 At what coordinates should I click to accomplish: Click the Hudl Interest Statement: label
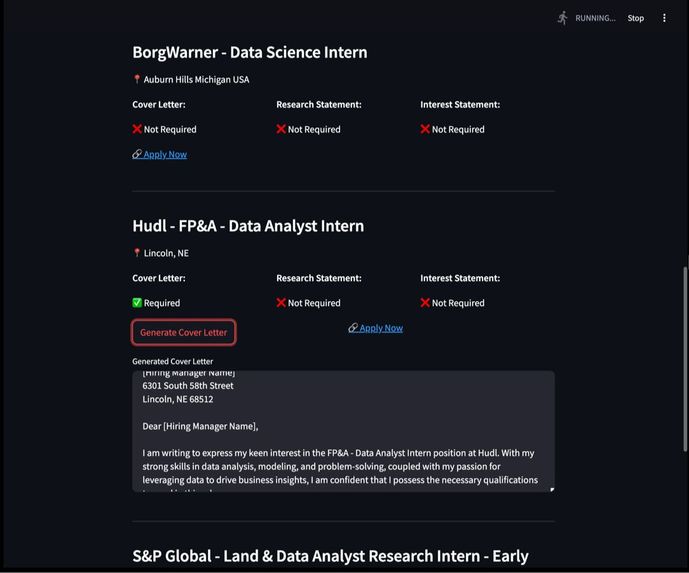[460, 278]
